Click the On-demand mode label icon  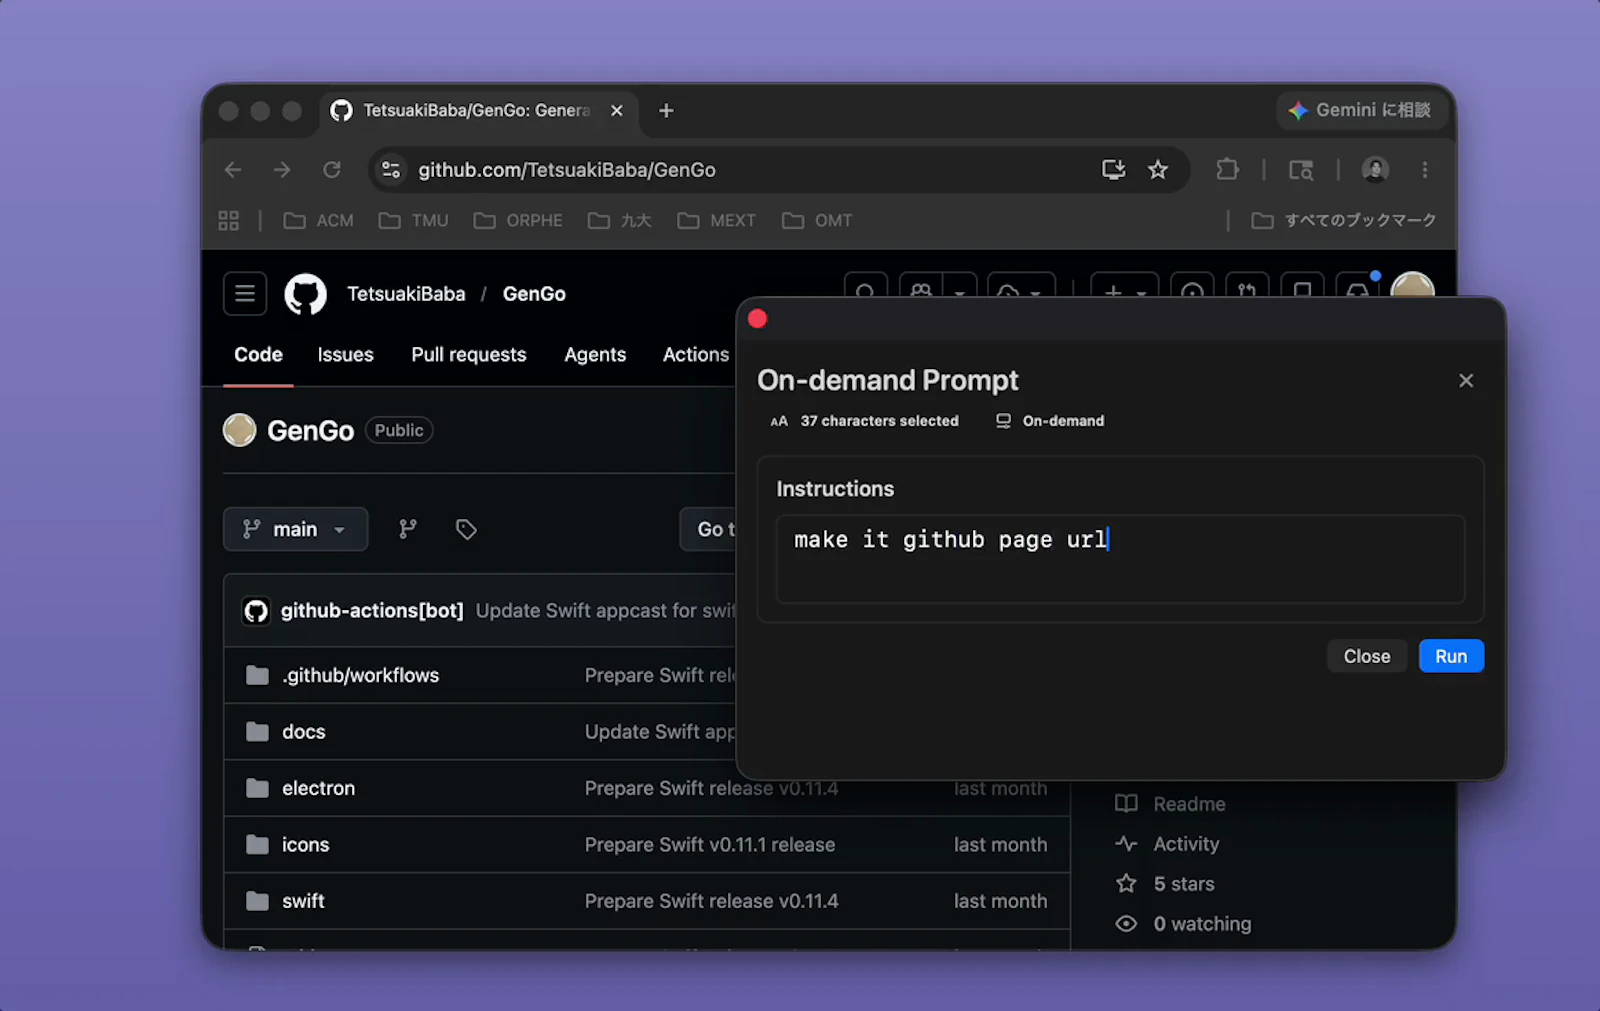[x=1003, y=421]
